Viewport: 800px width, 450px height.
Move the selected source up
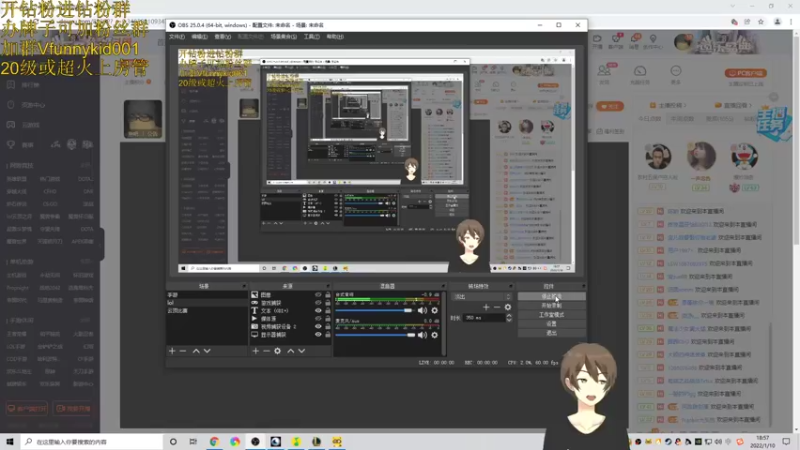(291, 351)
